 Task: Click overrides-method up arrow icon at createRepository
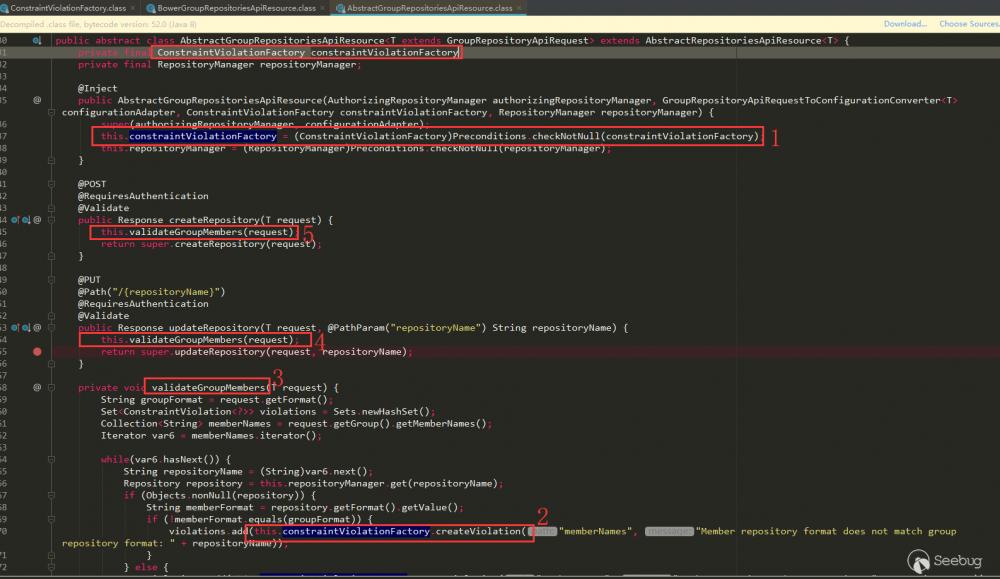[15, 220]
